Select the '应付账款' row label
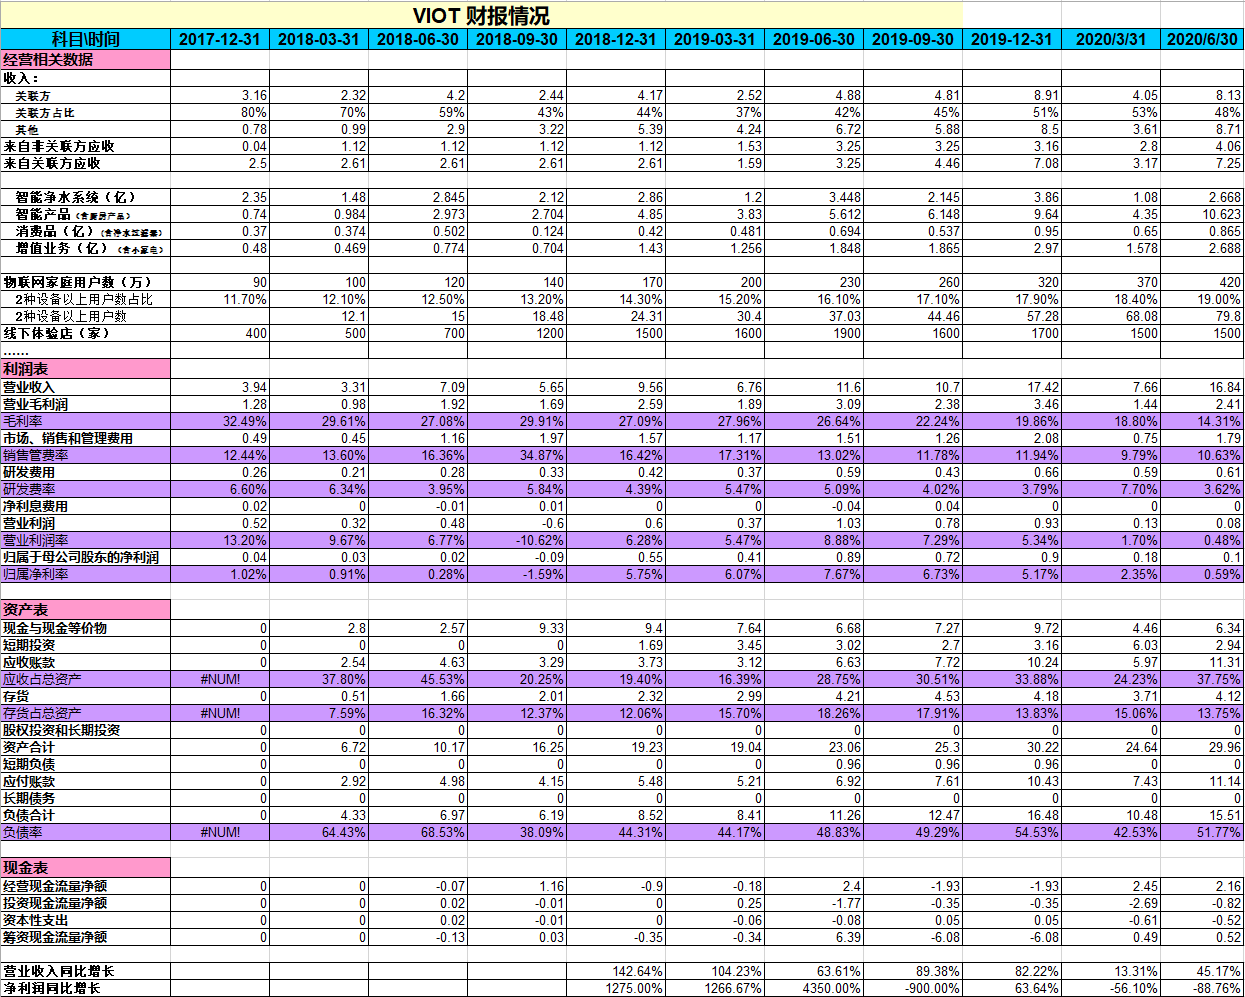Screen dimensions: 1245x997 [29, 781]
